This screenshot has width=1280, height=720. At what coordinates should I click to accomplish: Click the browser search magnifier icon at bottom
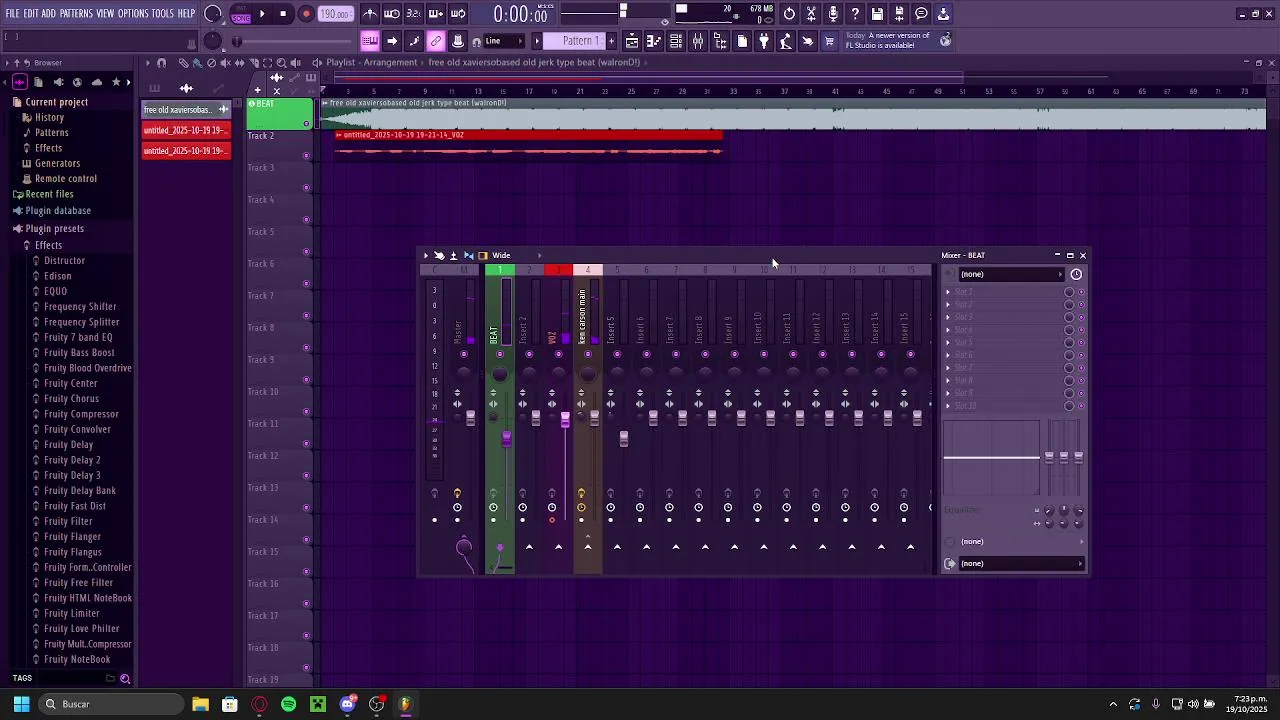125,679
